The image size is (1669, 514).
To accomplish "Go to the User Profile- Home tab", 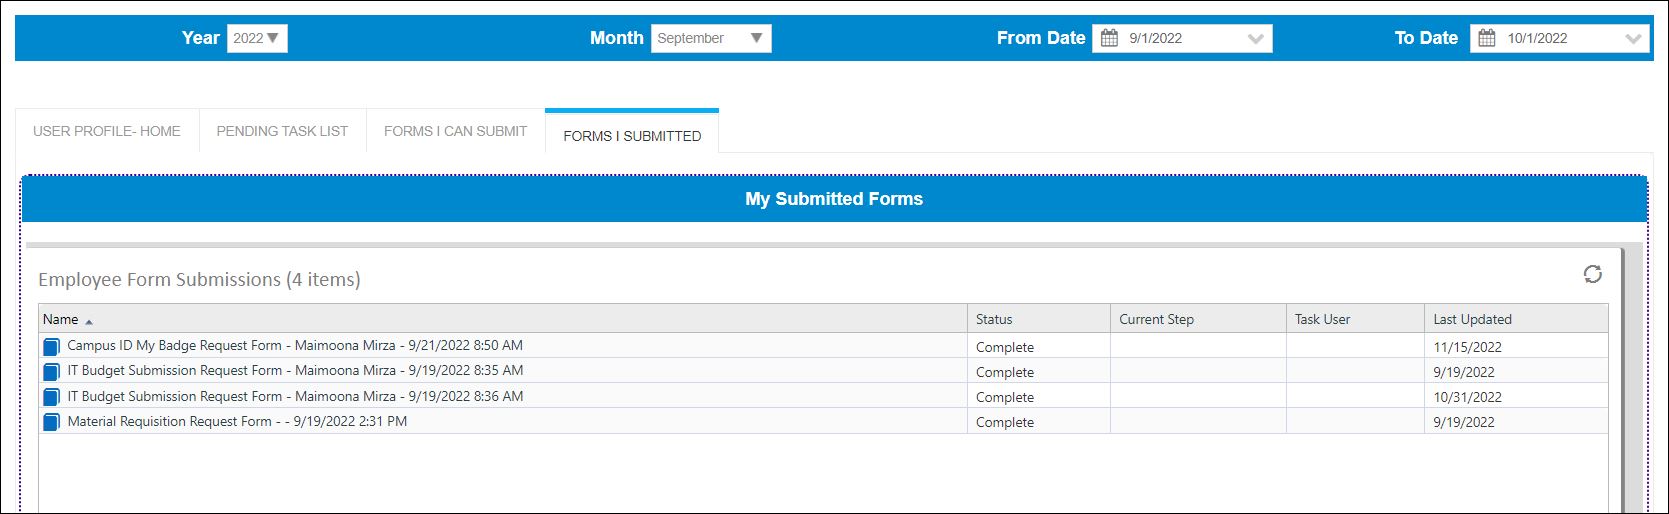I will (x=107, y=131).
